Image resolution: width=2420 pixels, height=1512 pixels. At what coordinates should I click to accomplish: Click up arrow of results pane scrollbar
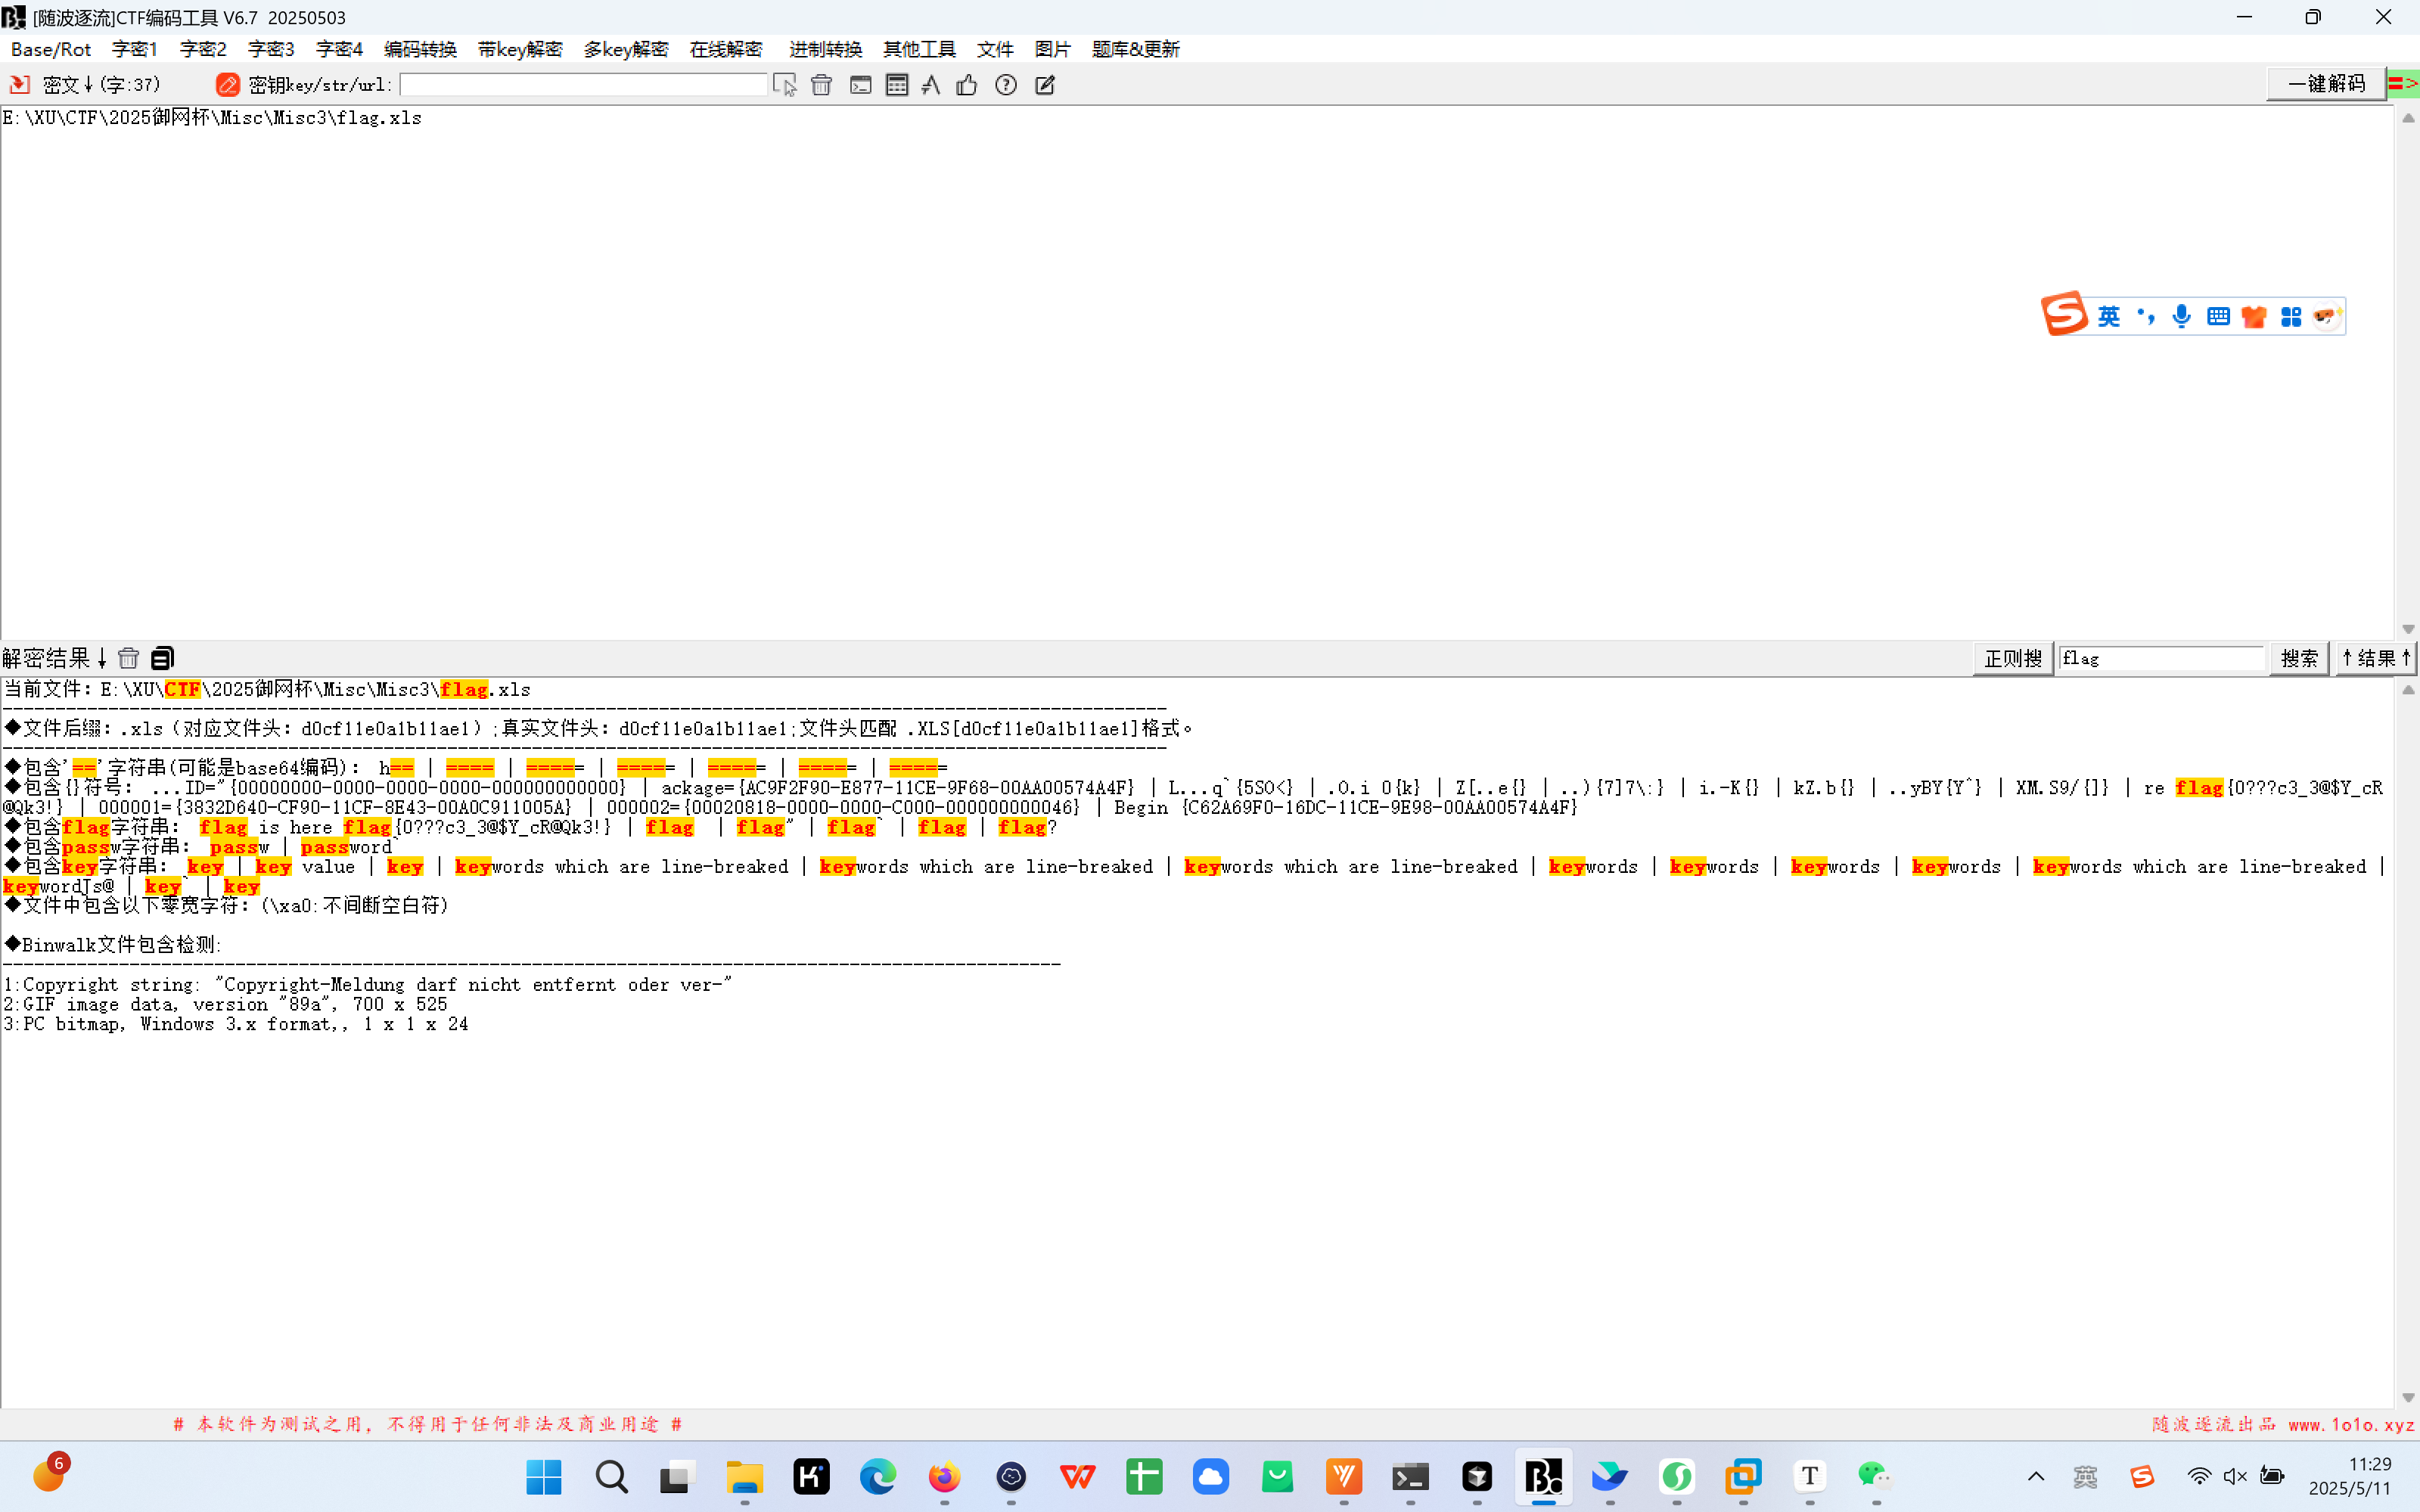(x=2408, y=690)
